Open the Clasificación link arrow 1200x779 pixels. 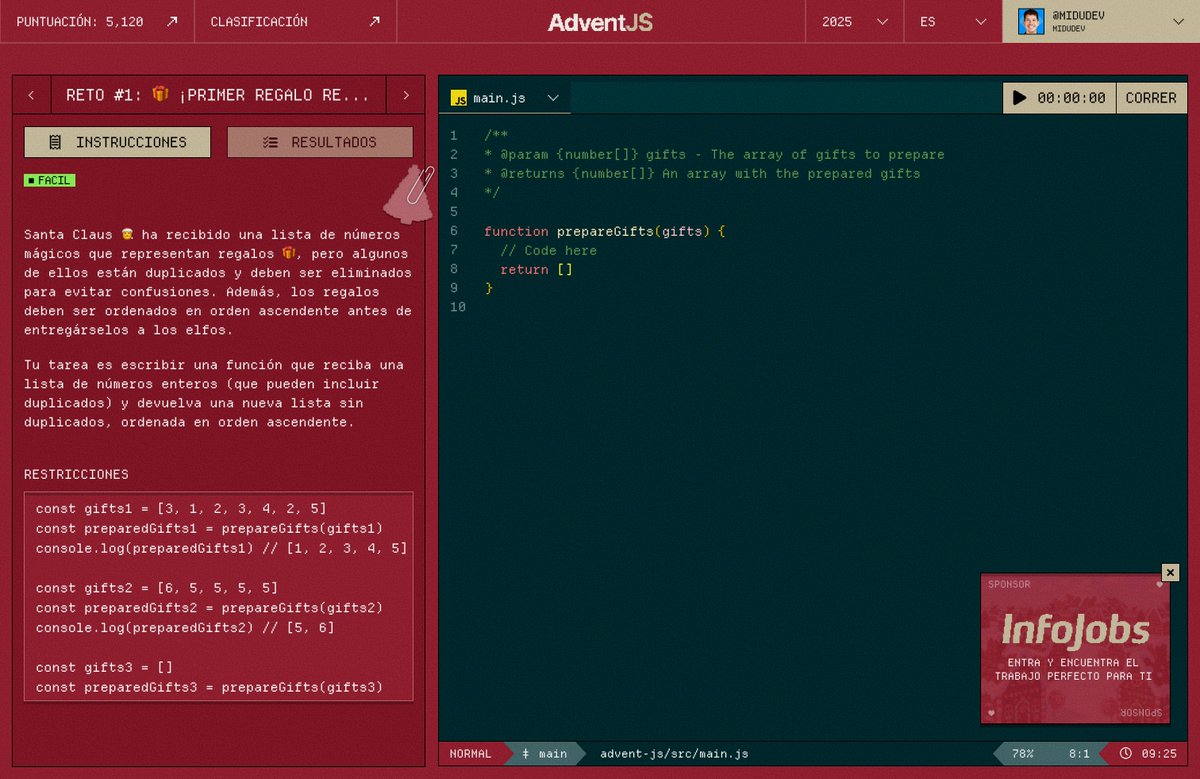pyautogui.click(x=375, y=21)
